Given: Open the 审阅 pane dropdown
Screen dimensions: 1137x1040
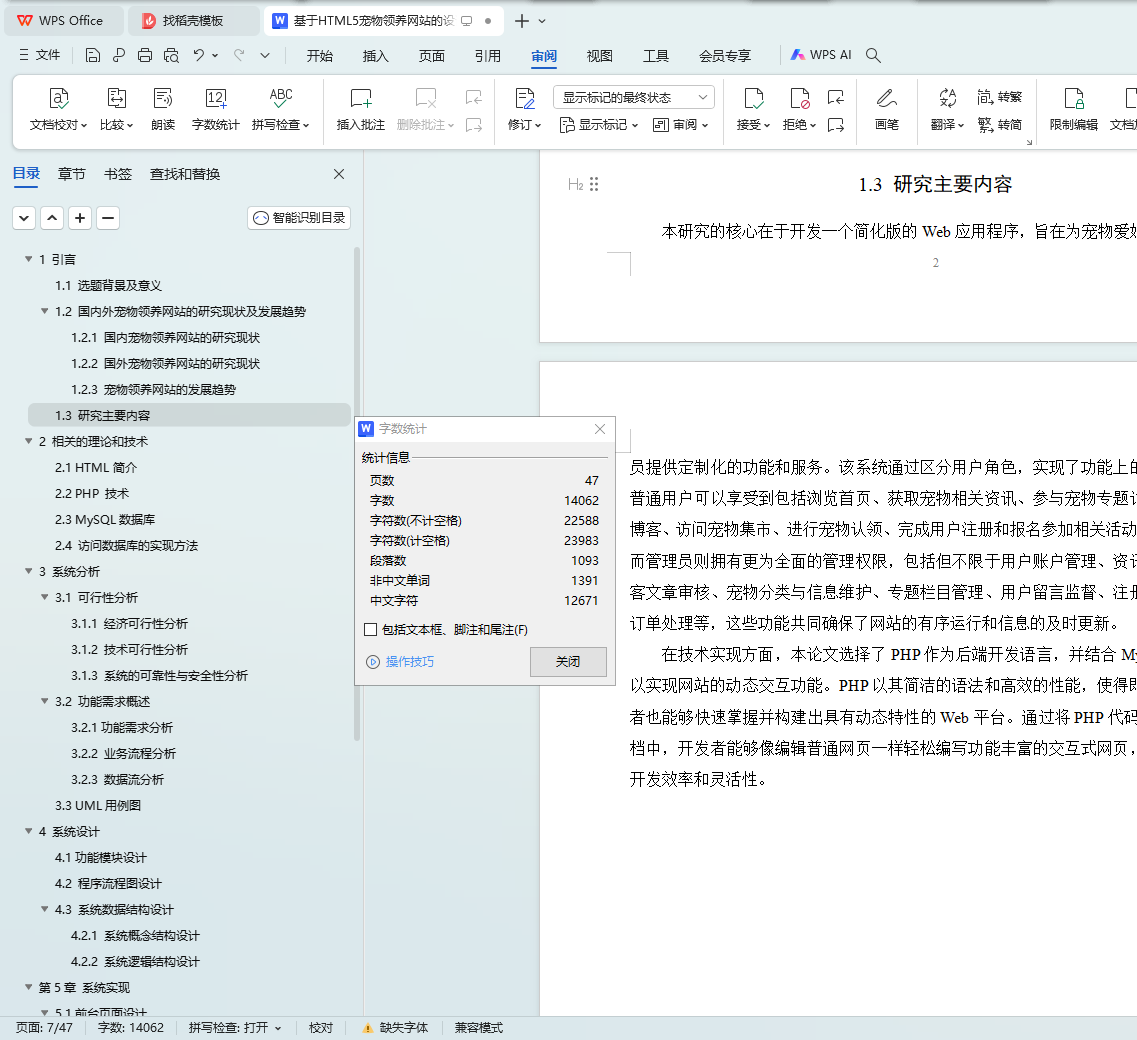Looking at the screenshot, I should [x=680, y=125].
